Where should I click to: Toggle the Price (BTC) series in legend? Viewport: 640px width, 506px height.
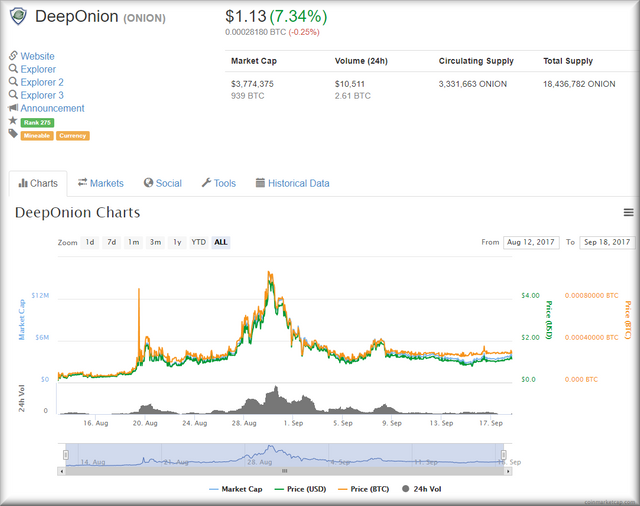coord(364,489)
